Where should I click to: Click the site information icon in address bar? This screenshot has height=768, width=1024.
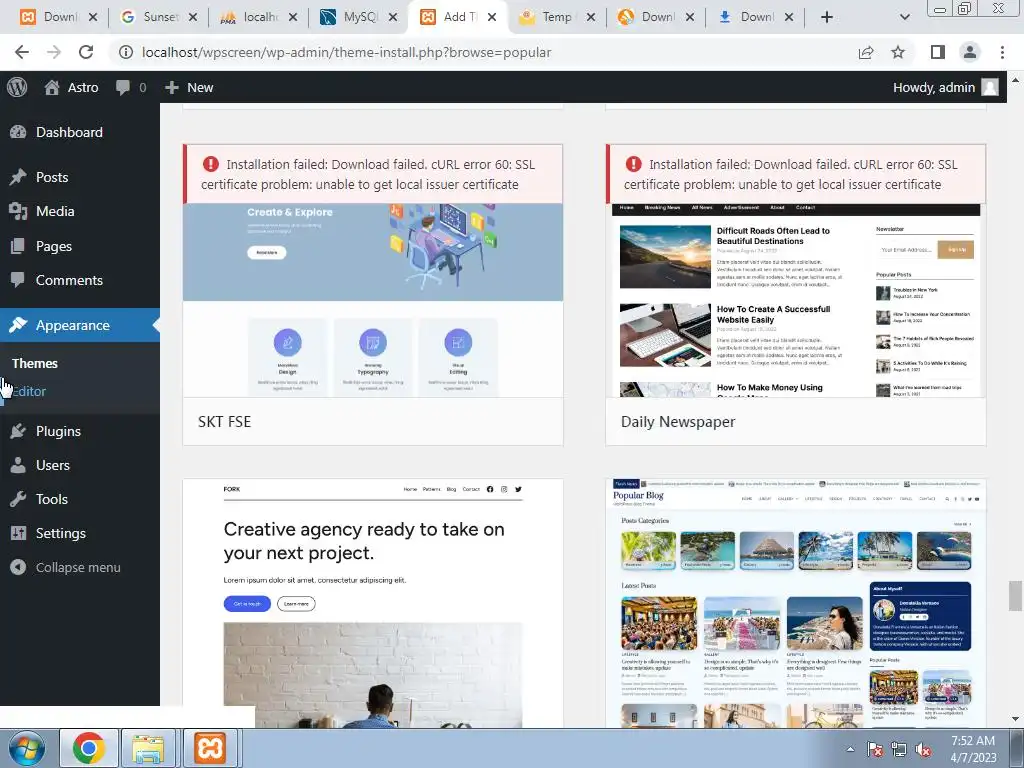pyautogui.click(x=125, y=52)
